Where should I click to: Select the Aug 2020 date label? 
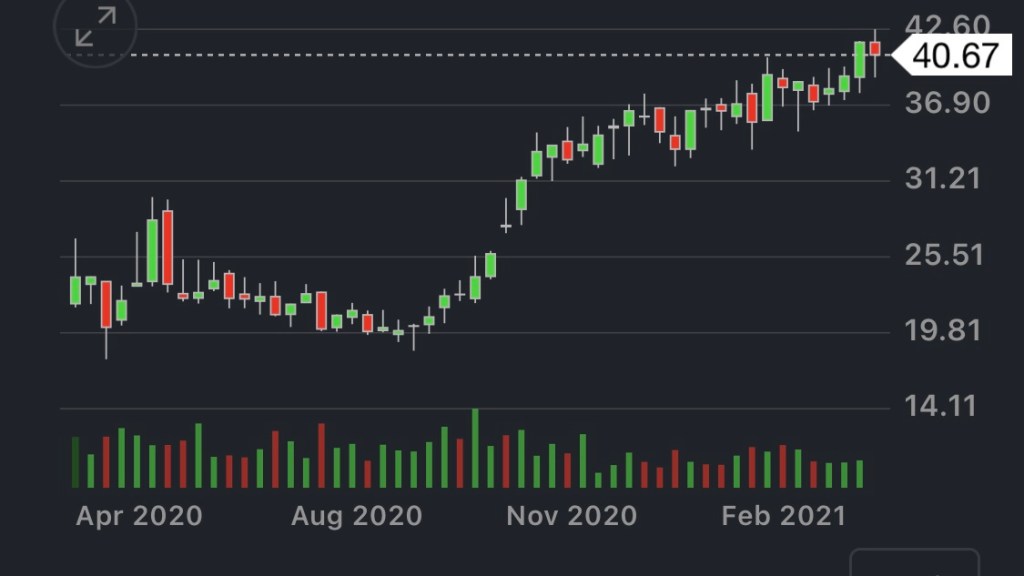tap(356, 516)
